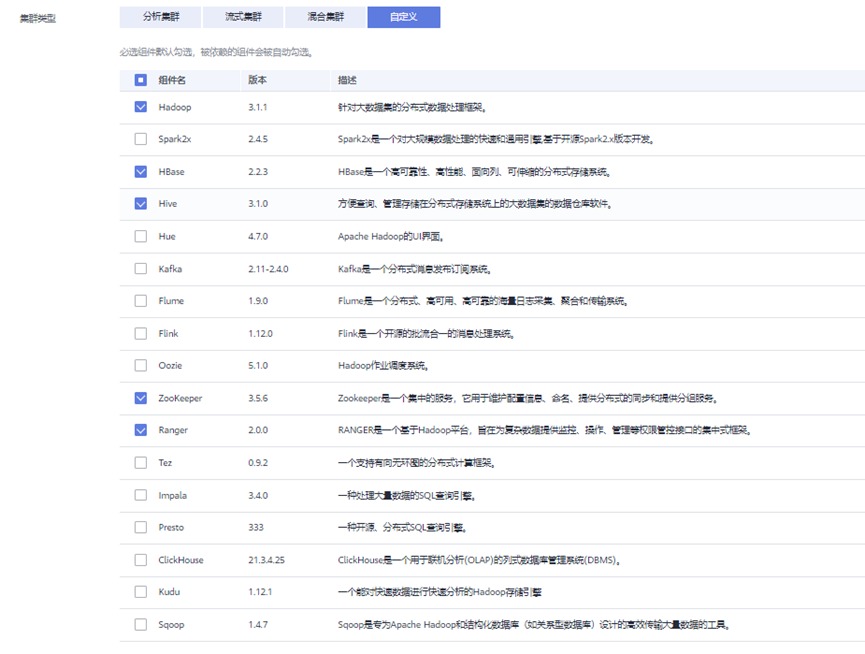Tick the Flume component checkbox

141,301
